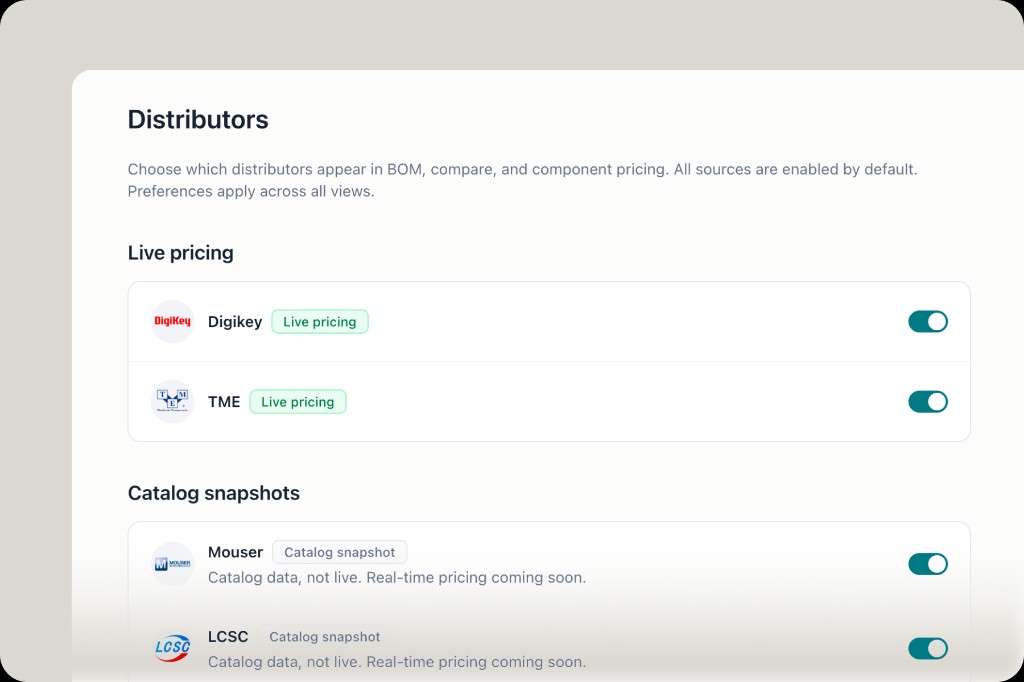Click the Live pricing badge next to Digikey
This screenshot has width=1024, height=682.
coord(320,321)
